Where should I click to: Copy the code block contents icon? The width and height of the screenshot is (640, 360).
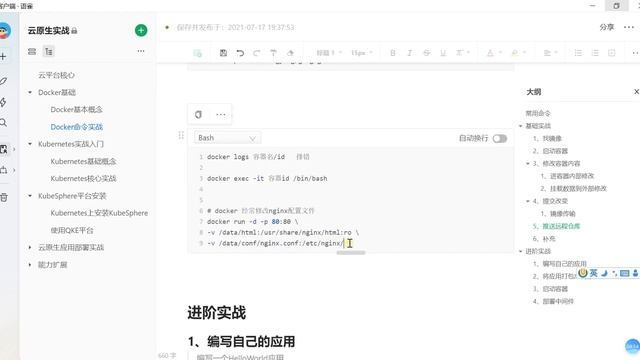(198, 114)
